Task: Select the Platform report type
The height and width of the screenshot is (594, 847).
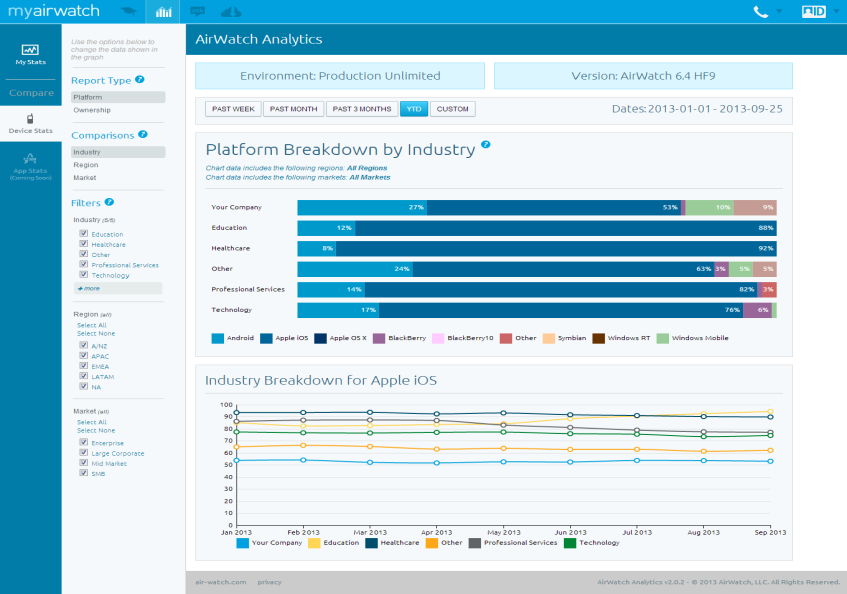Action: point(118,97)
